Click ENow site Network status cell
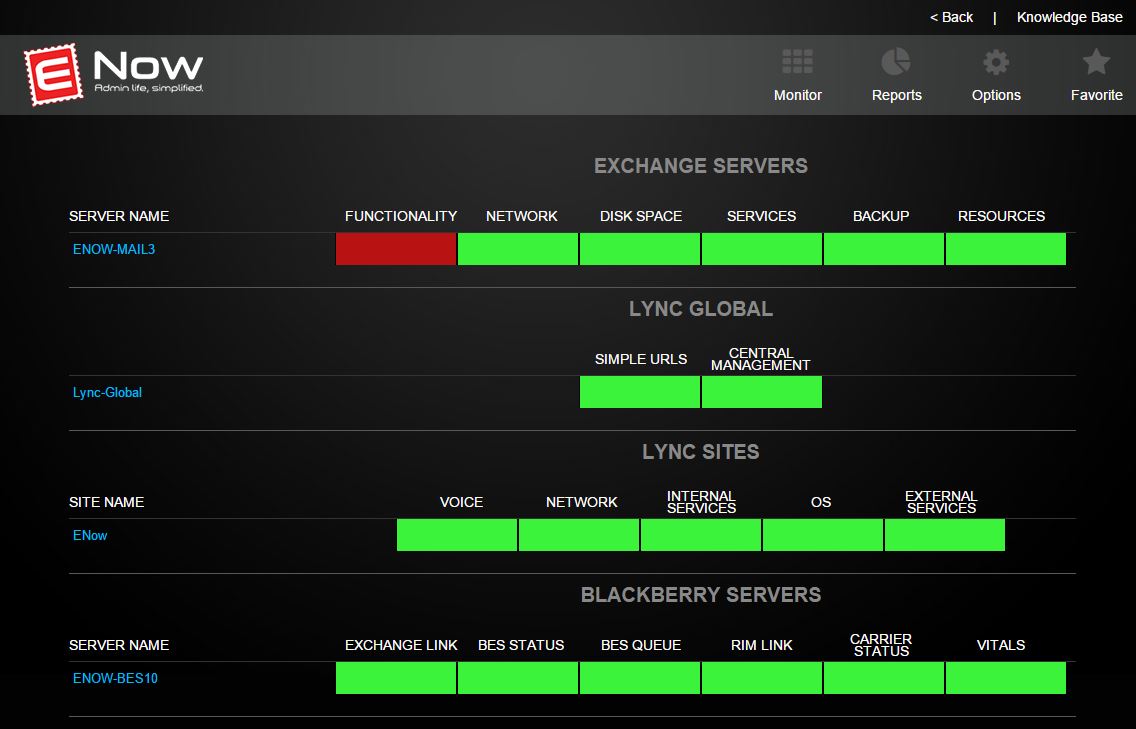The height and width of the screenshot is (729, 1136). 579,535
